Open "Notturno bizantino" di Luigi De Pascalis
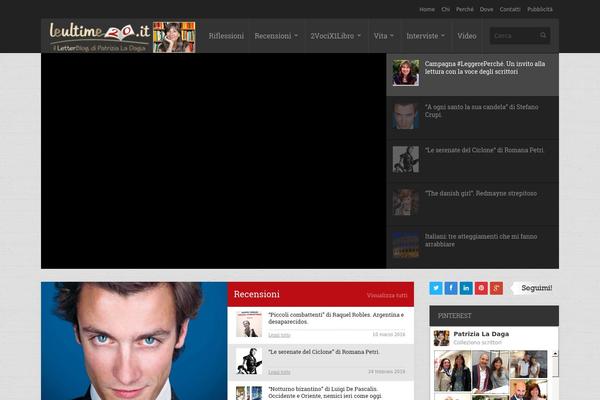This screenshot has height=400, width=600. point(325,393)
